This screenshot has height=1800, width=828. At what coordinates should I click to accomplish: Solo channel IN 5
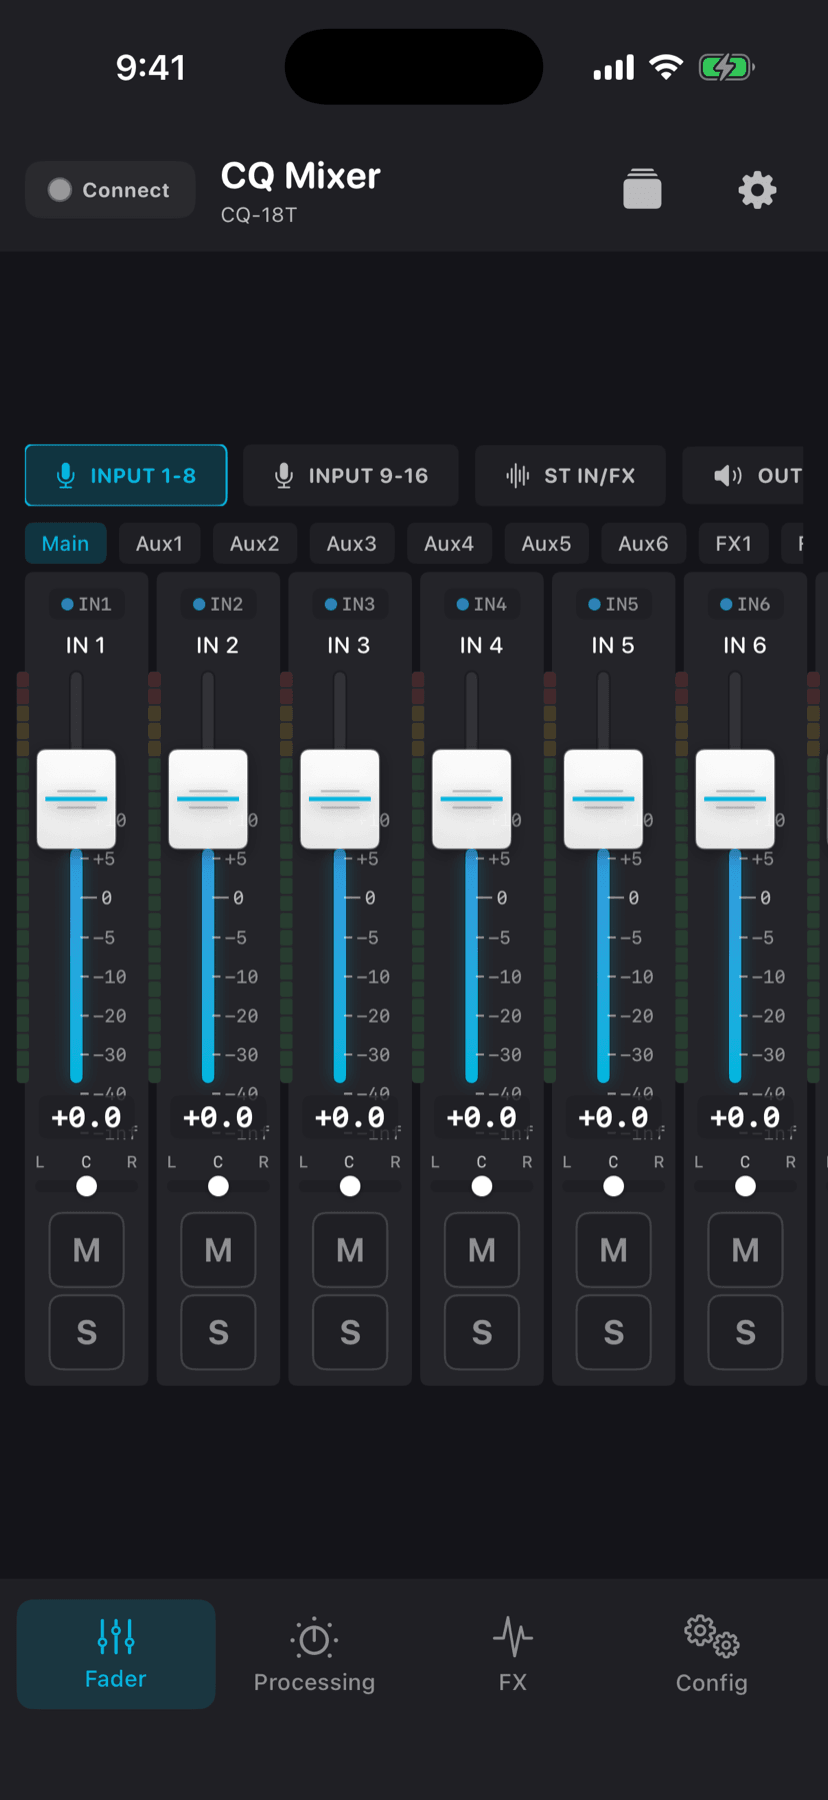(614, 1332)
